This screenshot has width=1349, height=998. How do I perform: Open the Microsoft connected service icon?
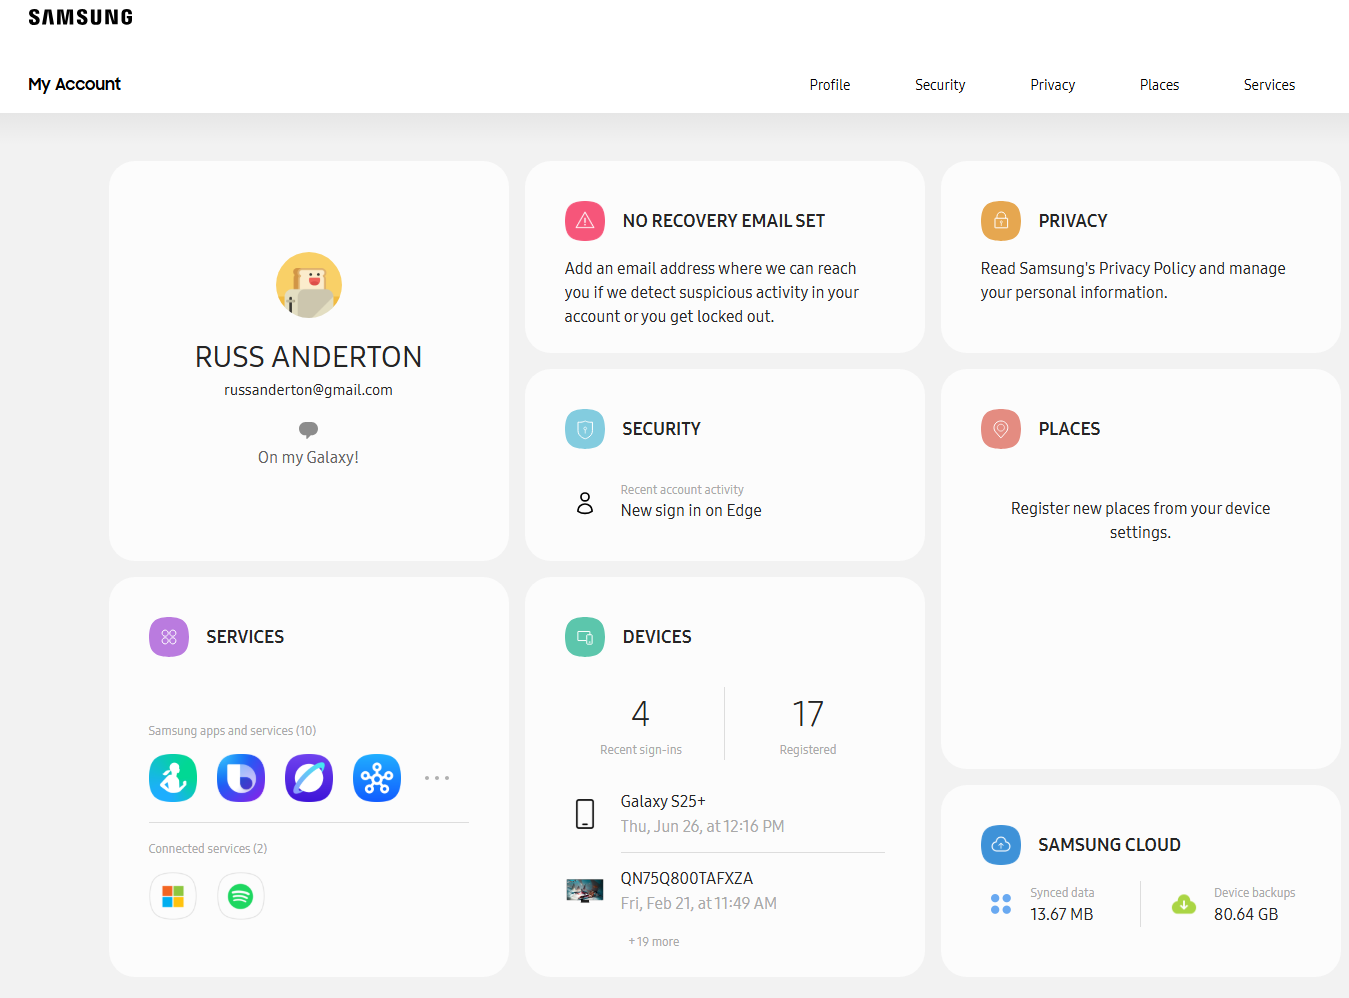173,896
